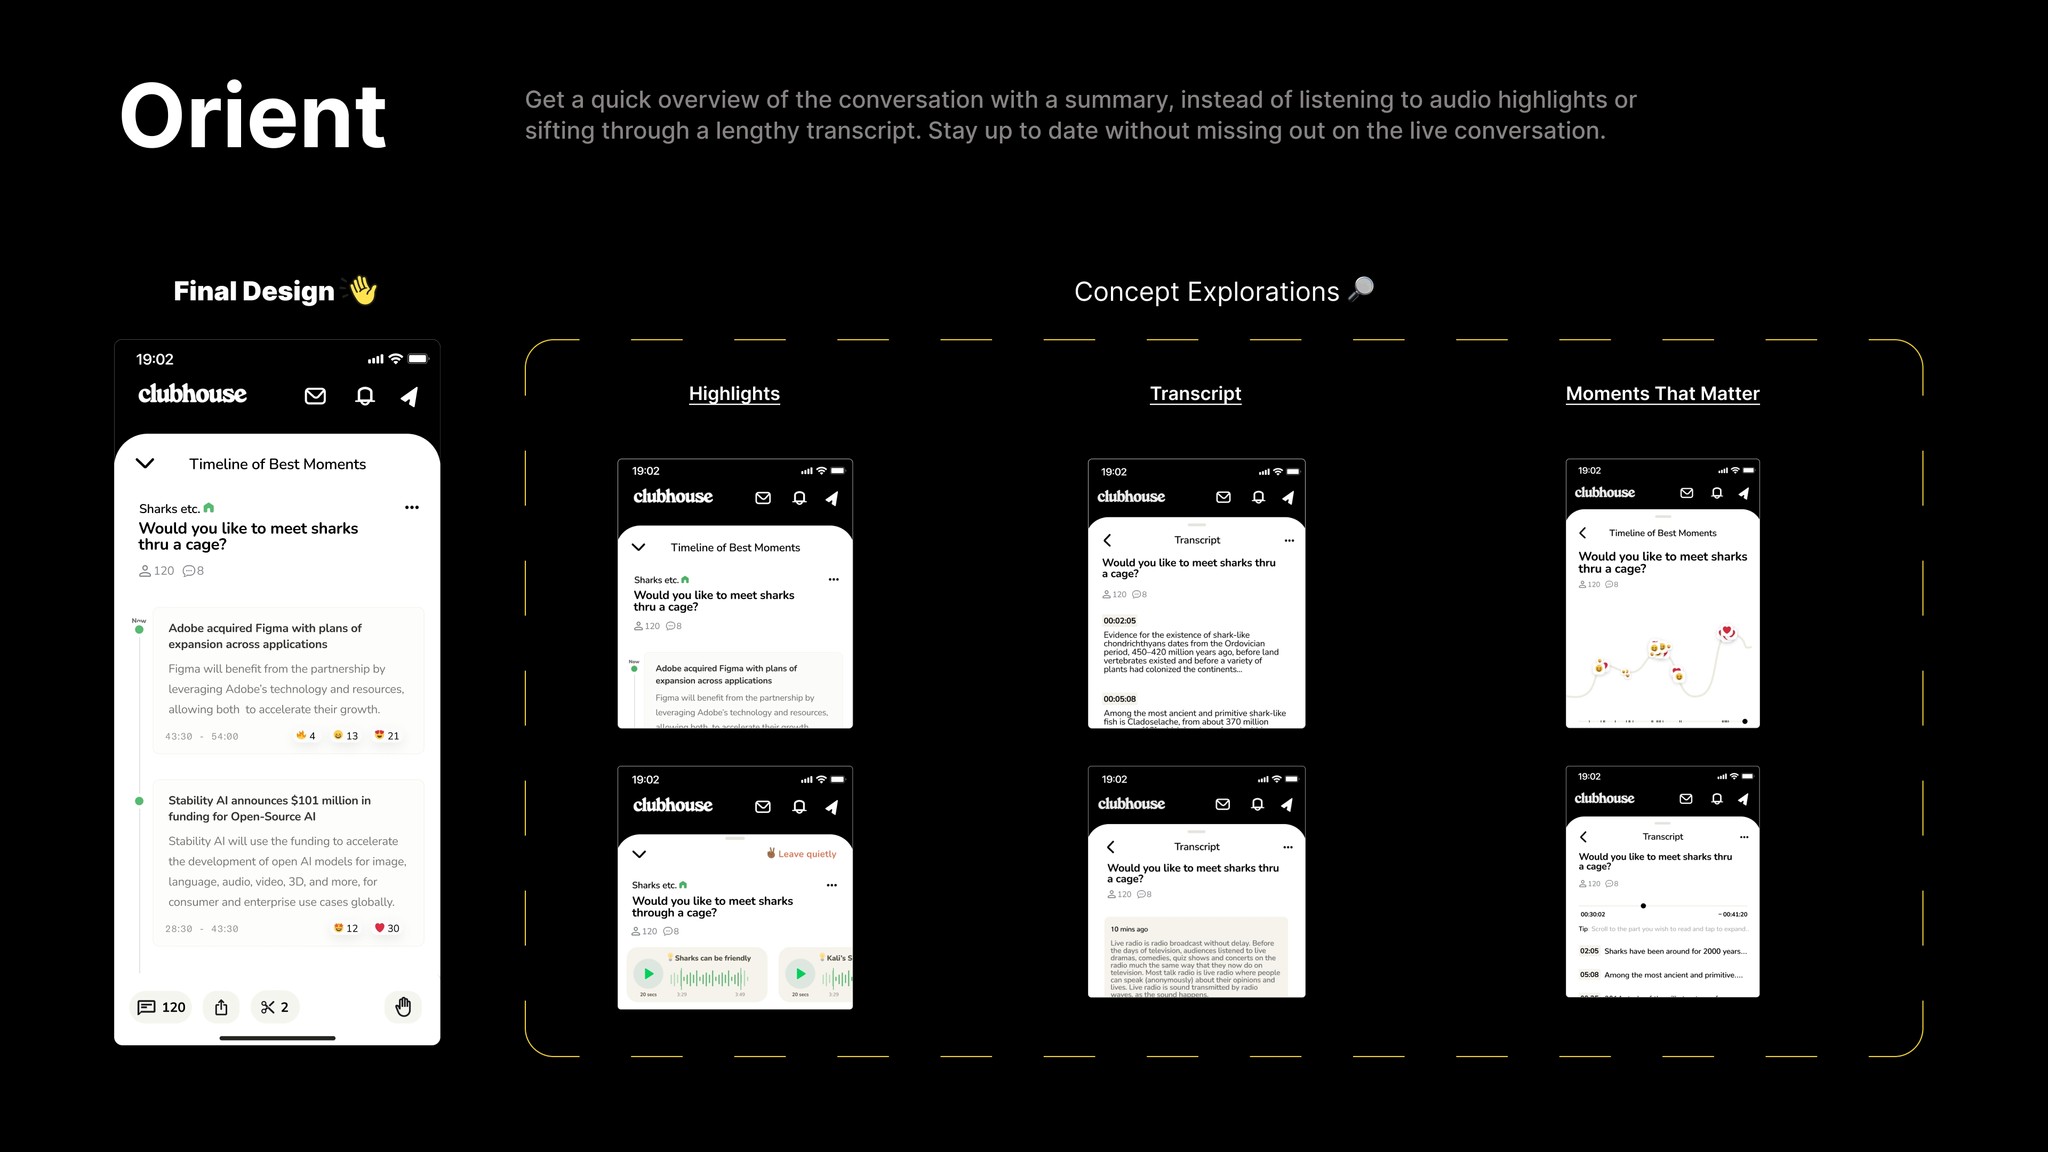The width and height of the screenshot is (2048, 1152).
Task: Click the send/invite icon in header
Action: 408,397
